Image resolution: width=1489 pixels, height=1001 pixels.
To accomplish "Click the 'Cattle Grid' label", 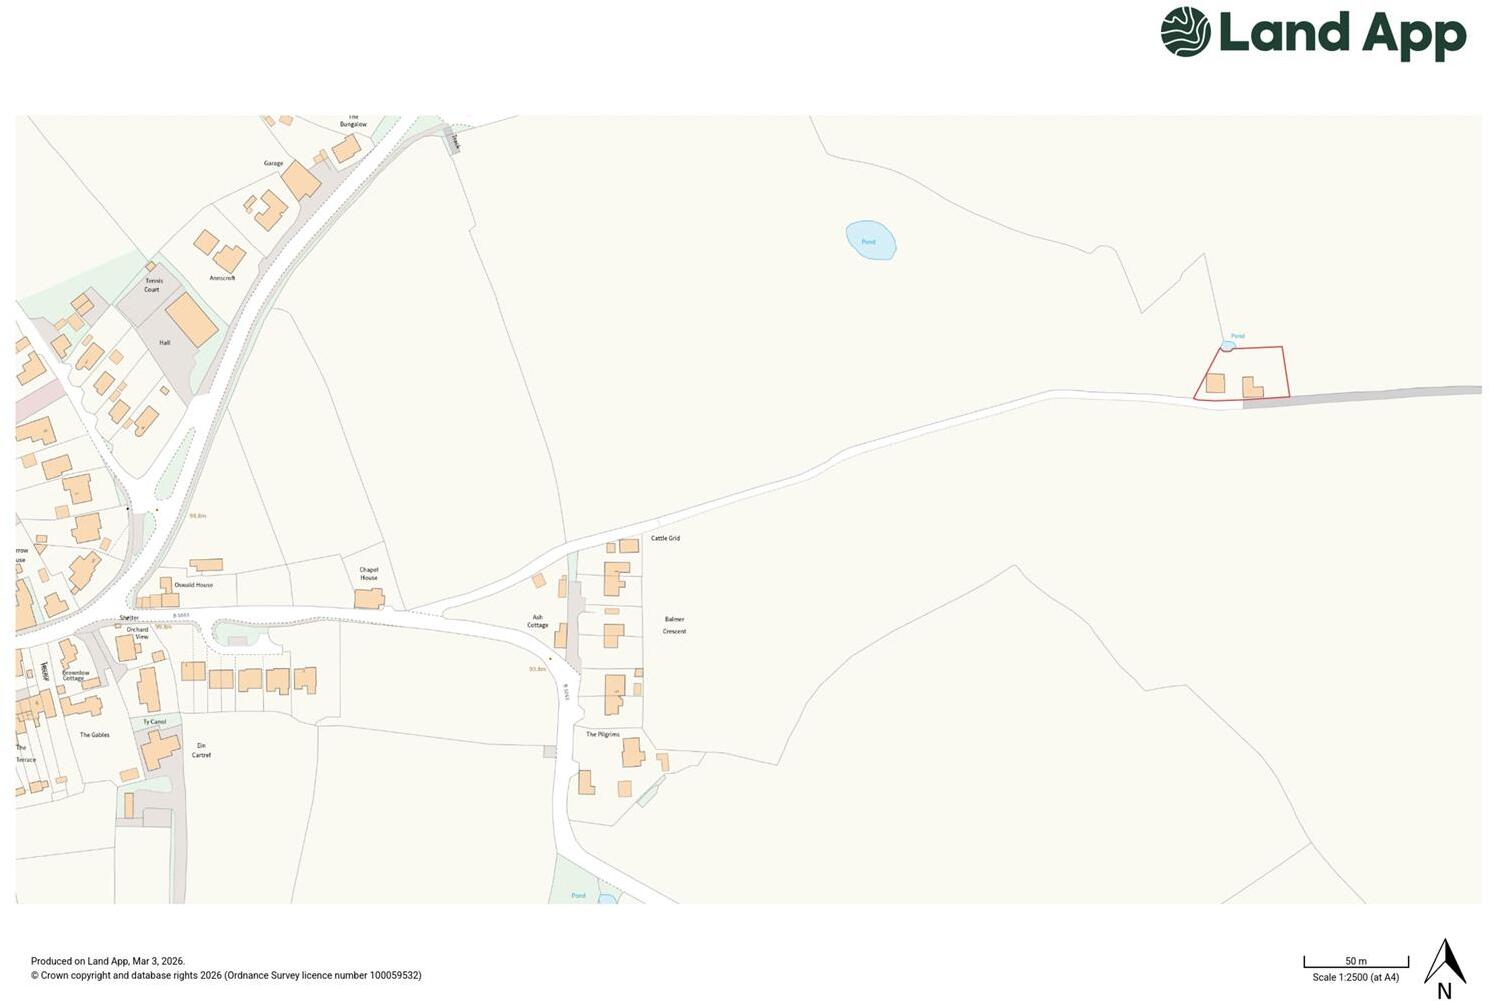I will point(665,538).
